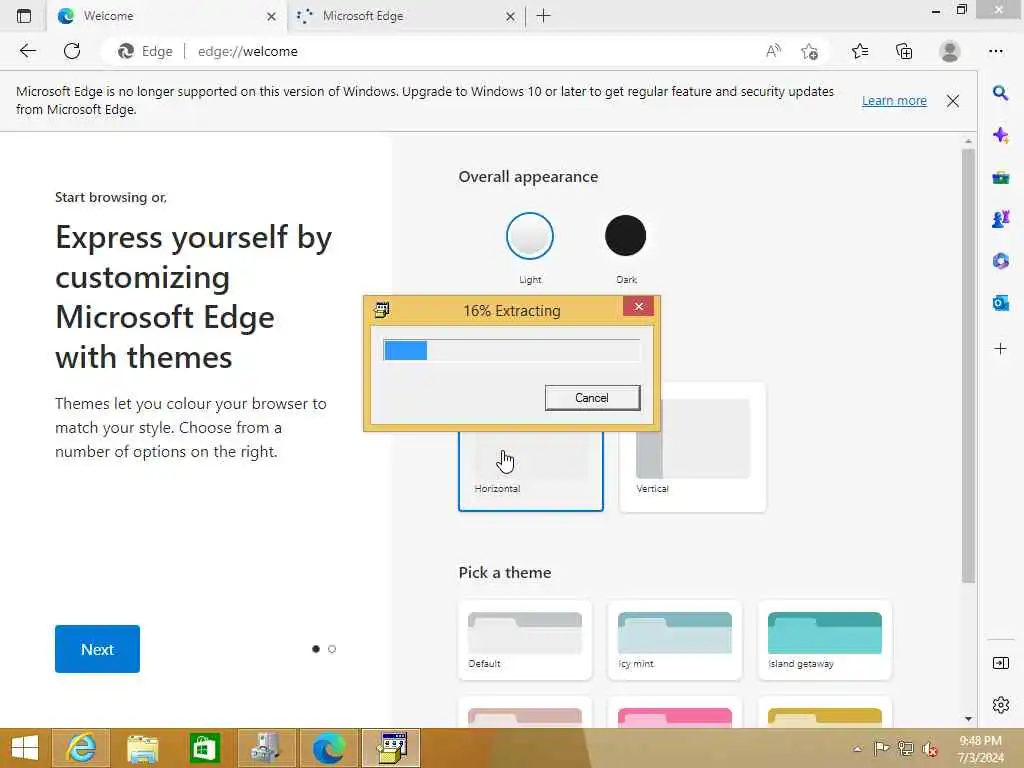Image resolution: width=1024 pixels, height=768 pixels.
Task: Pick the Default theme
Action: [x=525, y=640]
